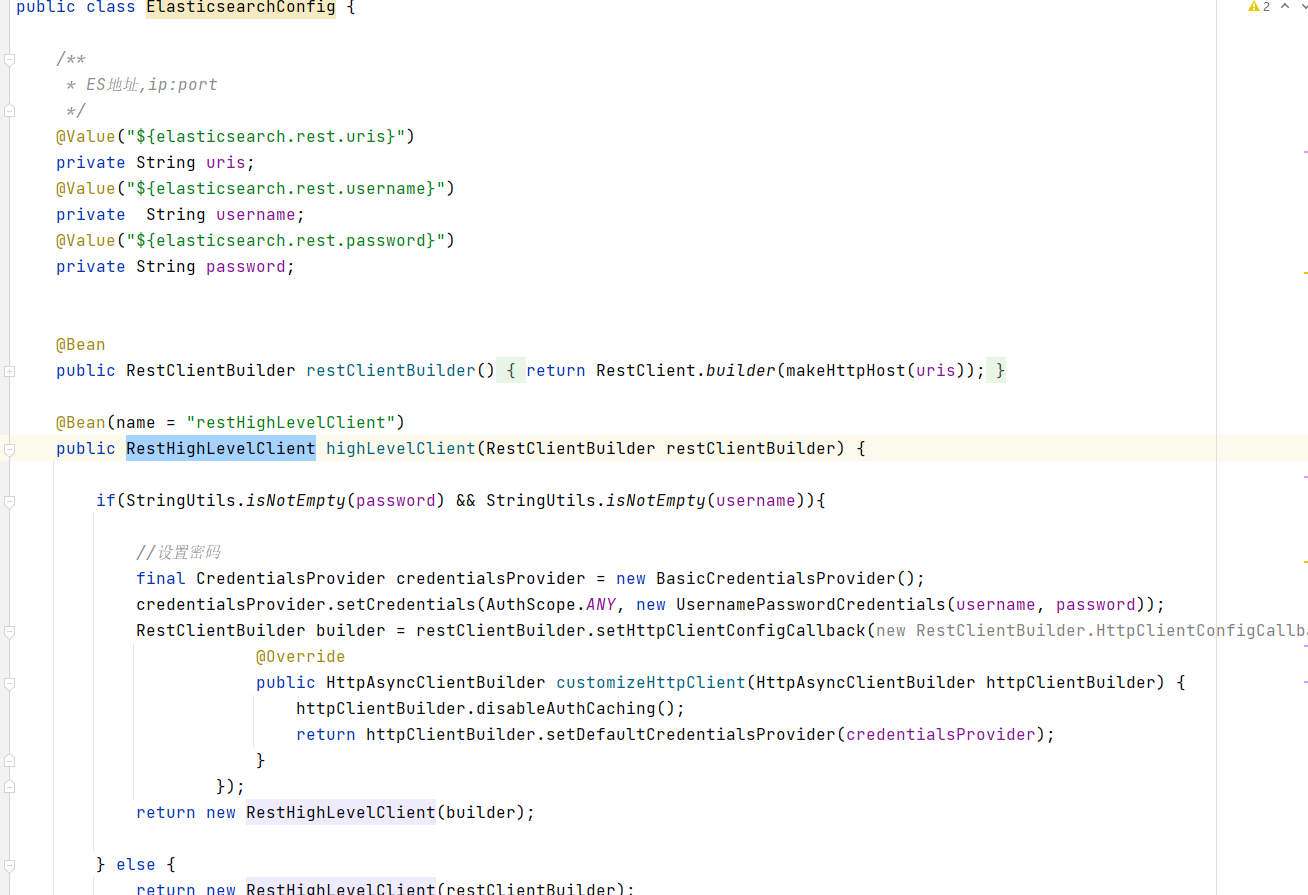Click first error-stripe mark beside the uris declaration line

(1305, 151)
